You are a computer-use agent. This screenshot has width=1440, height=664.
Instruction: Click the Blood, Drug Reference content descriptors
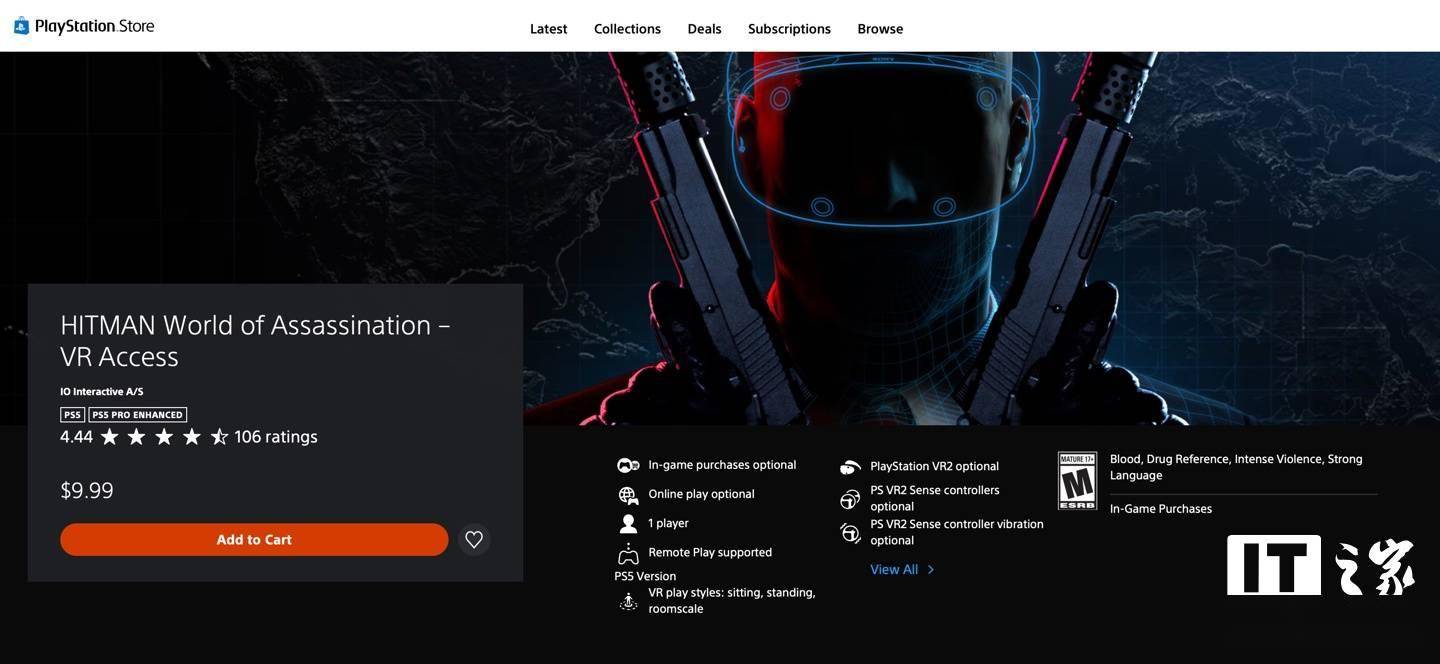[x=1236, y=467]
